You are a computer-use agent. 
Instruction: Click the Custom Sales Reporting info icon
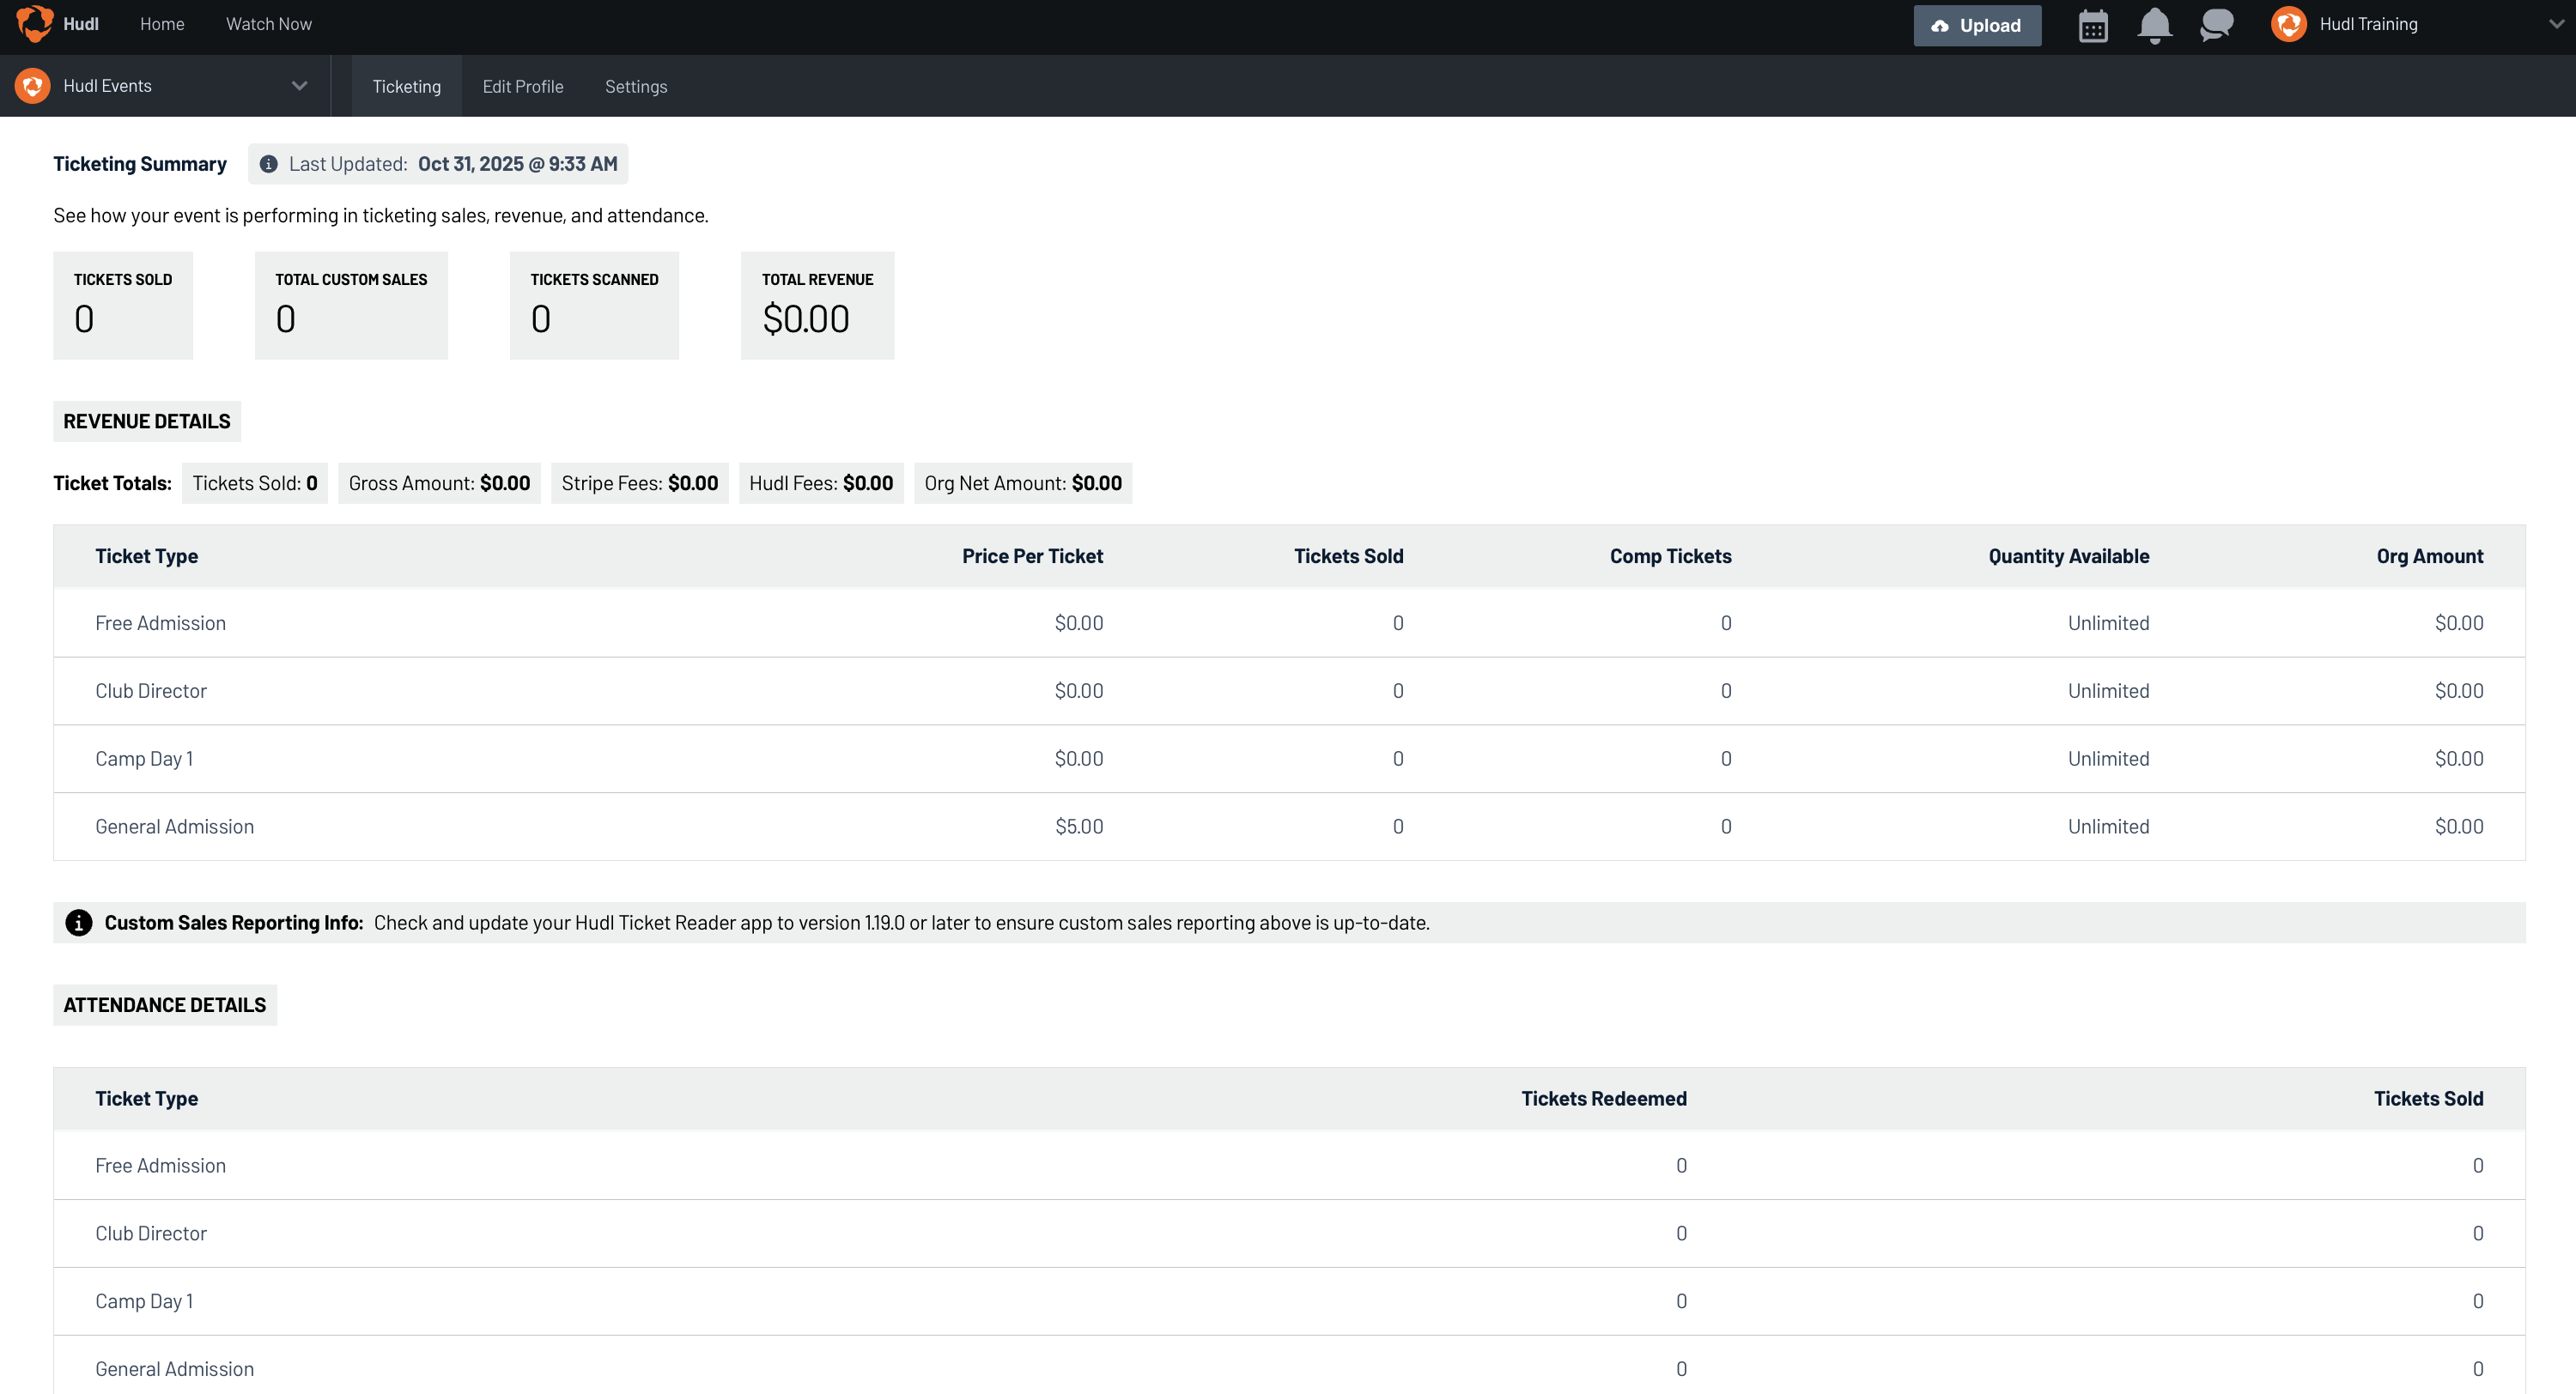point(79,923)
